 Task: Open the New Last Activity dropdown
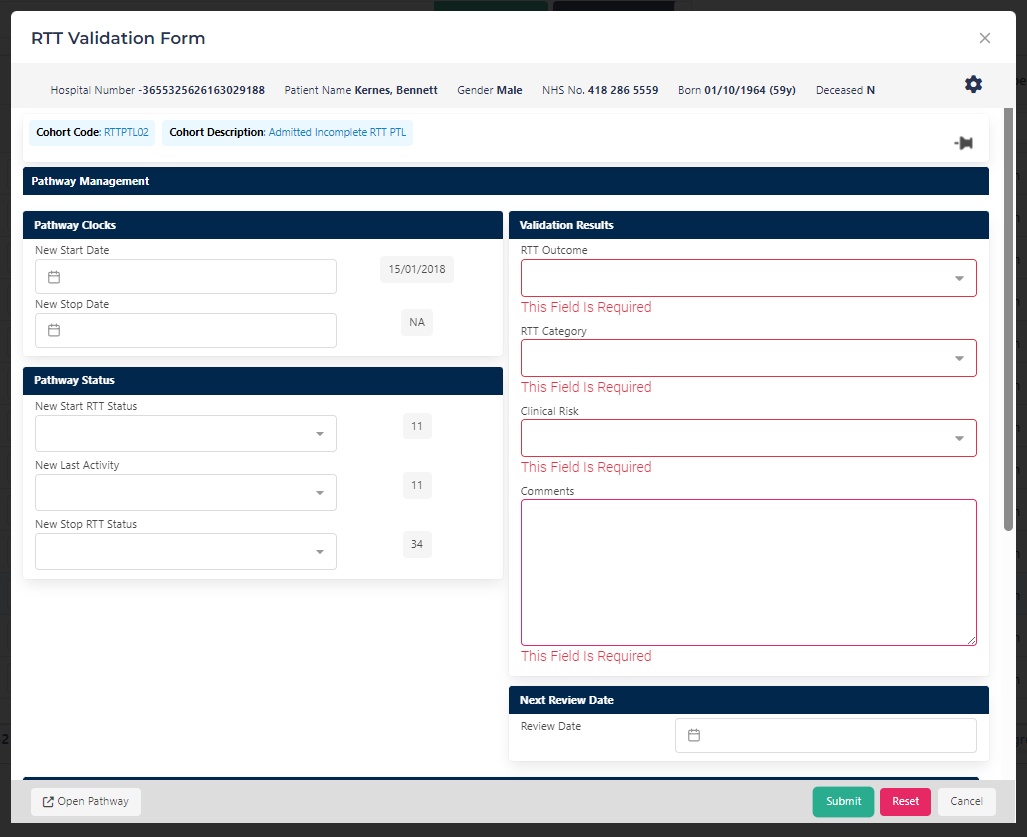coord(319,493)
